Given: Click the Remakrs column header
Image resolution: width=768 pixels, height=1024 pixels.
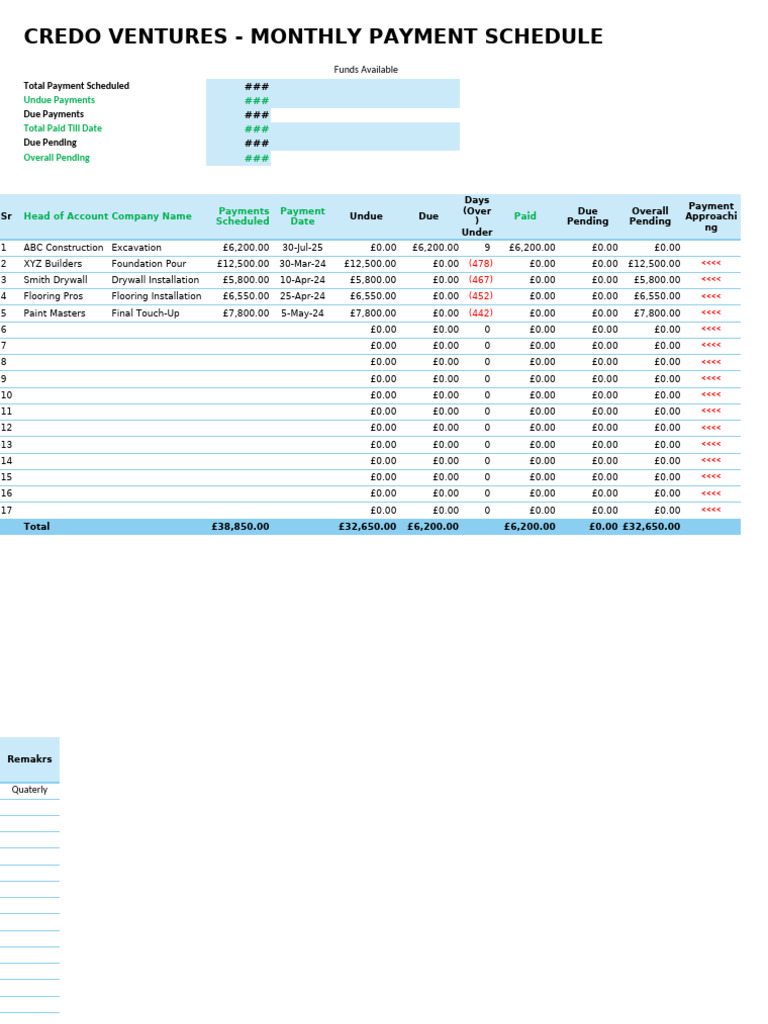Looking at the screenshot, I should 29,759.
